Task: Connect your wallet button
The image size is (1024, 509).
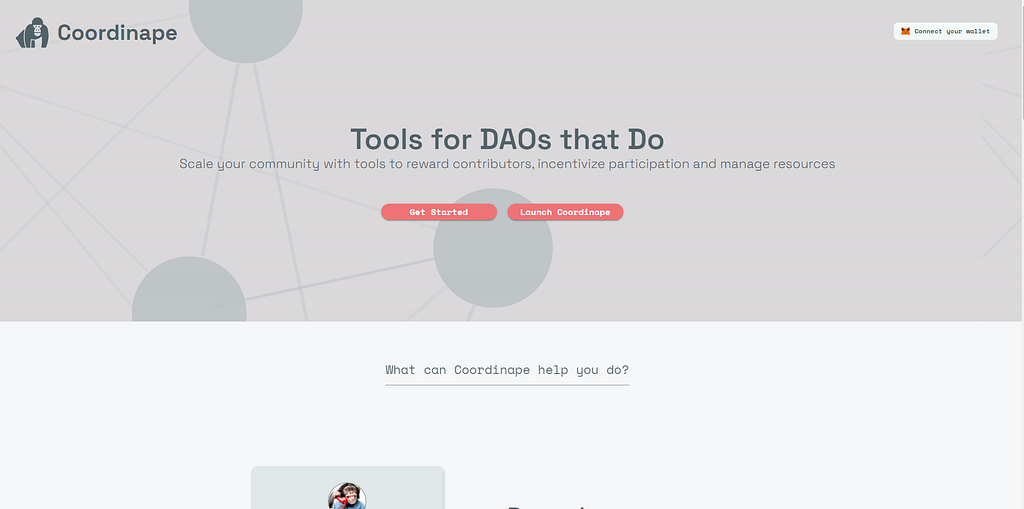Action: point(945,31)
